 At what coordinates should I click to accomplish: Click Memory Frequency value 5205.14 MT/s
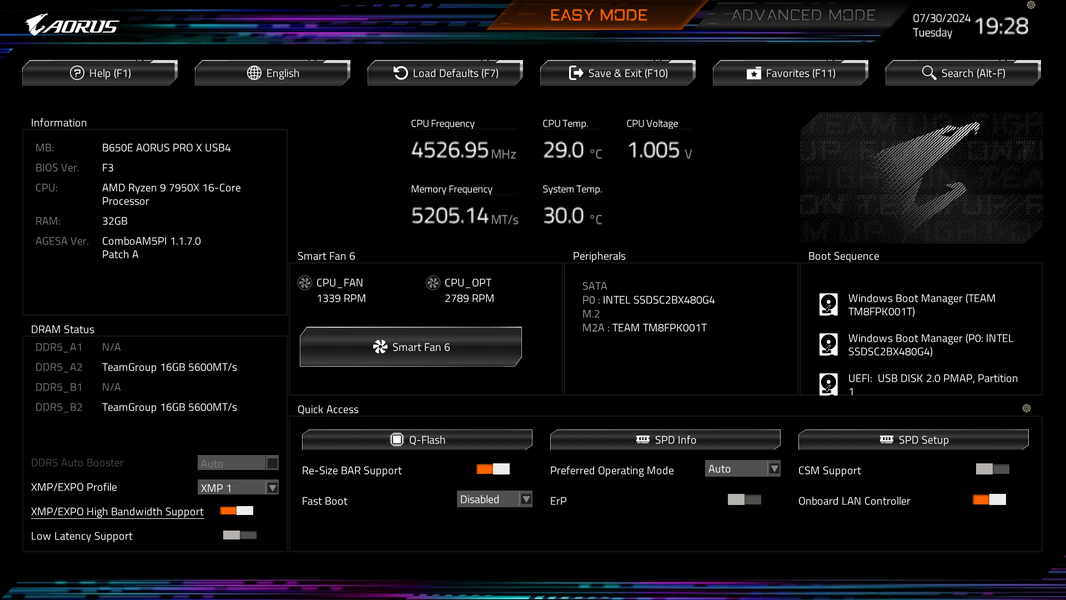(x=464, y=216)
